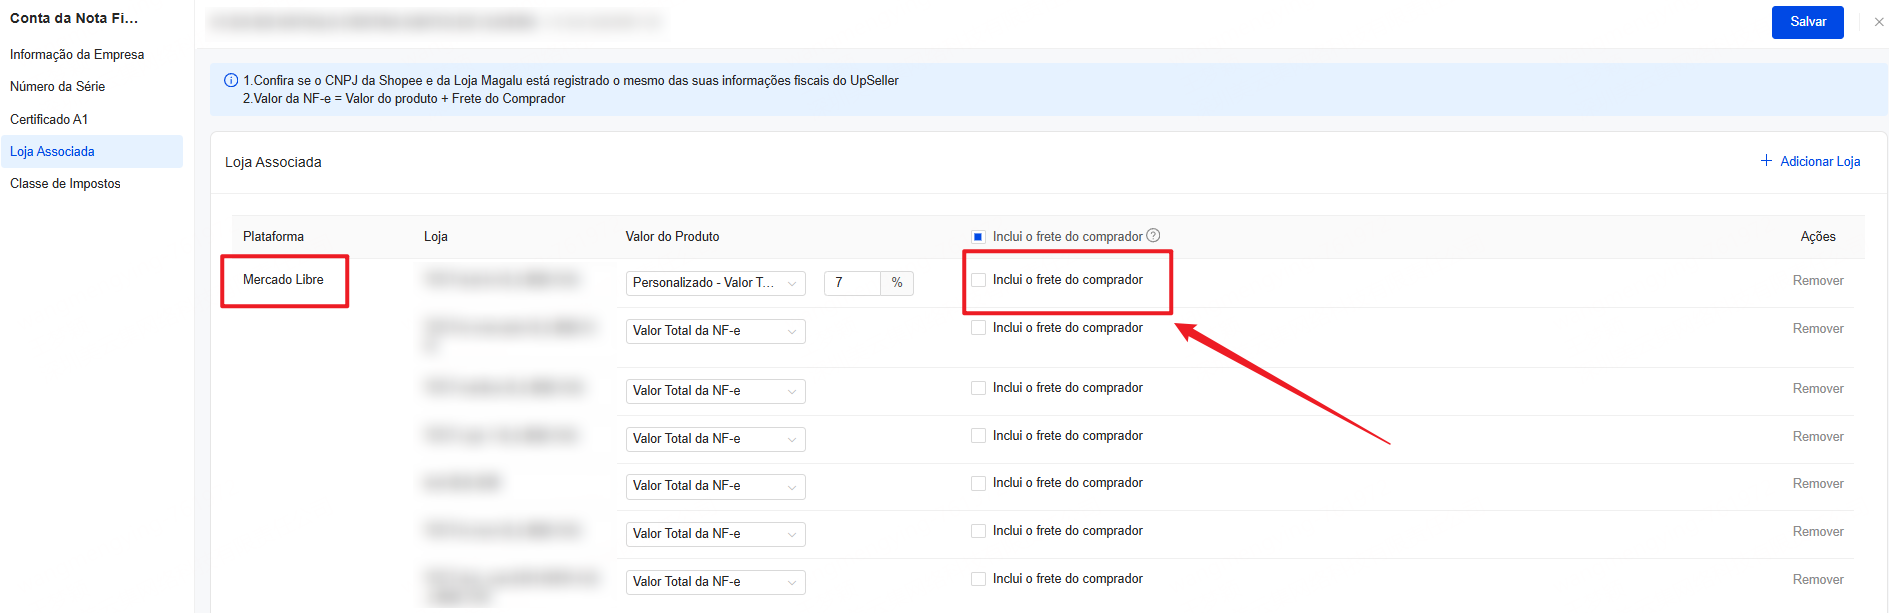Enable Inclui o frete for the Mercado Libre first row
This screenshot has width=1889, height=613.
tap(978, 280)
